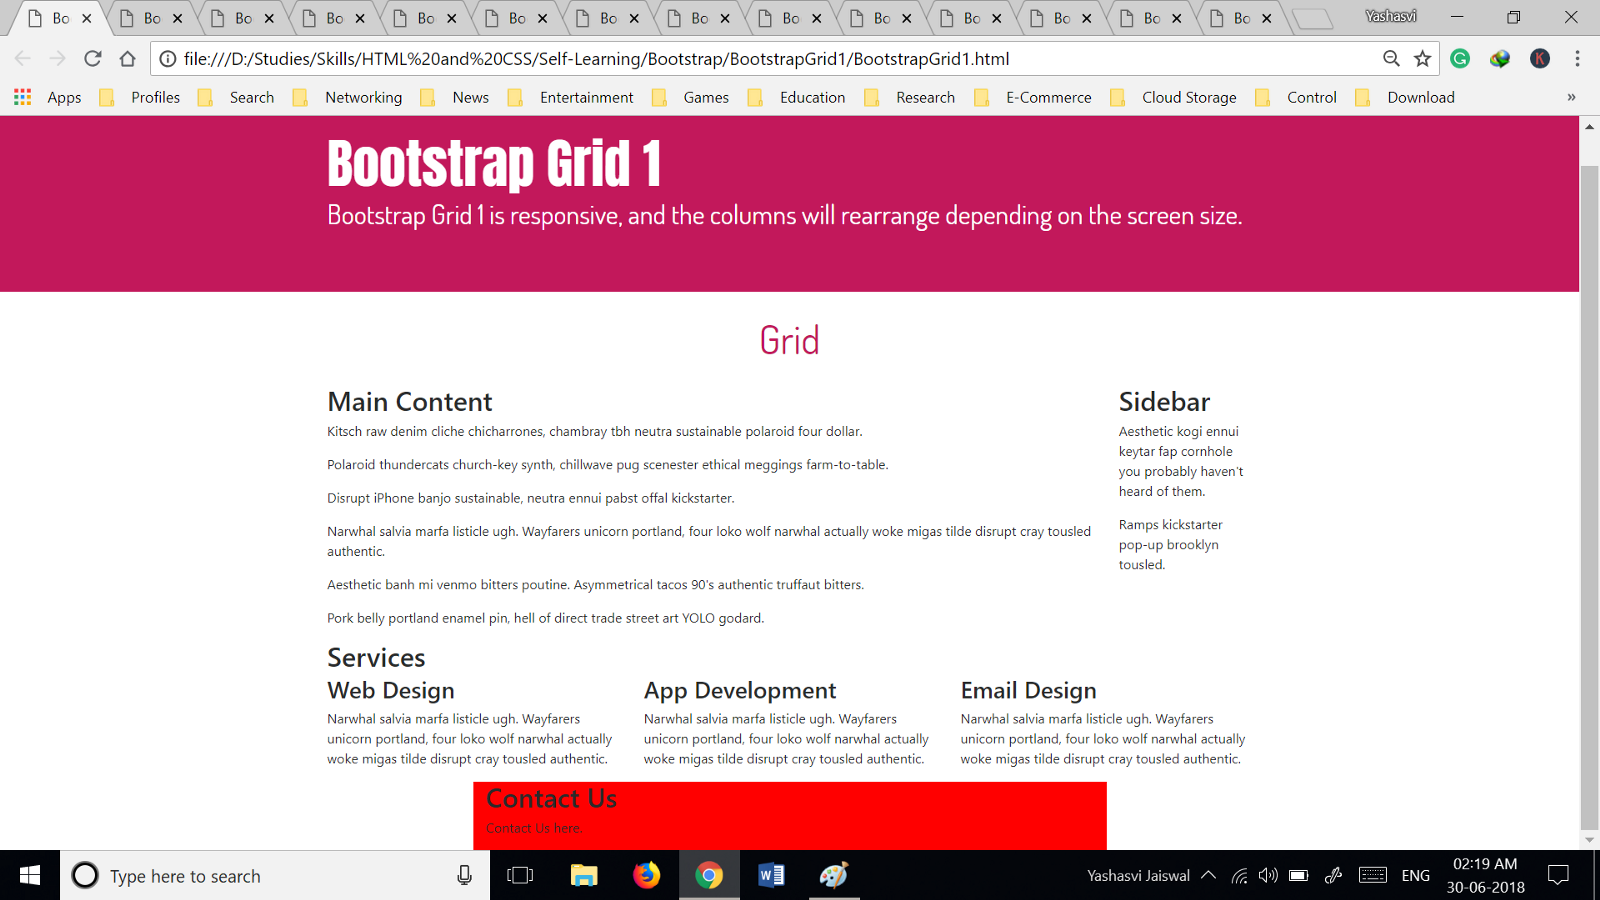Click the Chrome taskbar icon
This screenshot has height=900, width=1600.
(x=709, y=876)
